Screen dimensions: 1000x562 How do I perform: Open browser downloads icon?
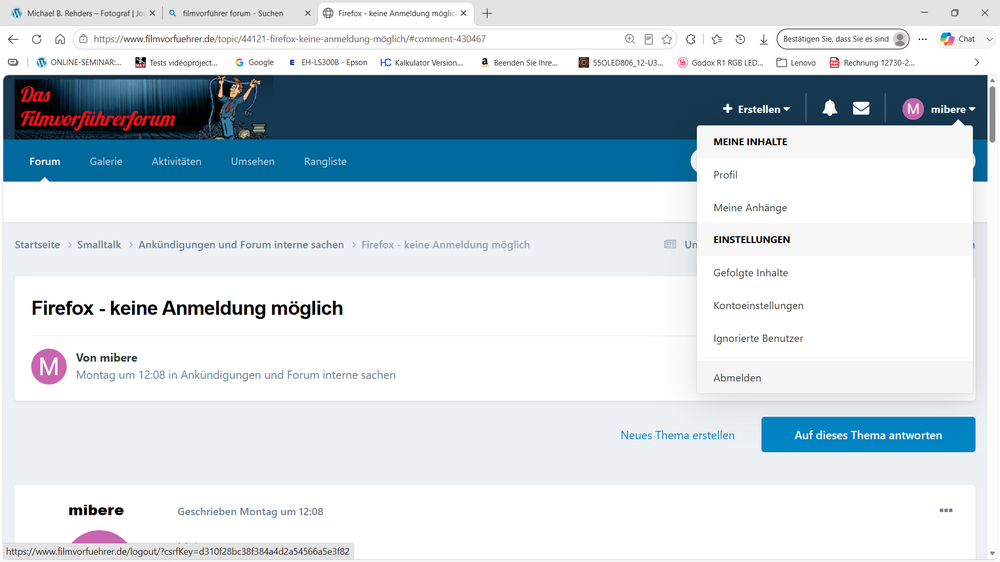(763, 39)
